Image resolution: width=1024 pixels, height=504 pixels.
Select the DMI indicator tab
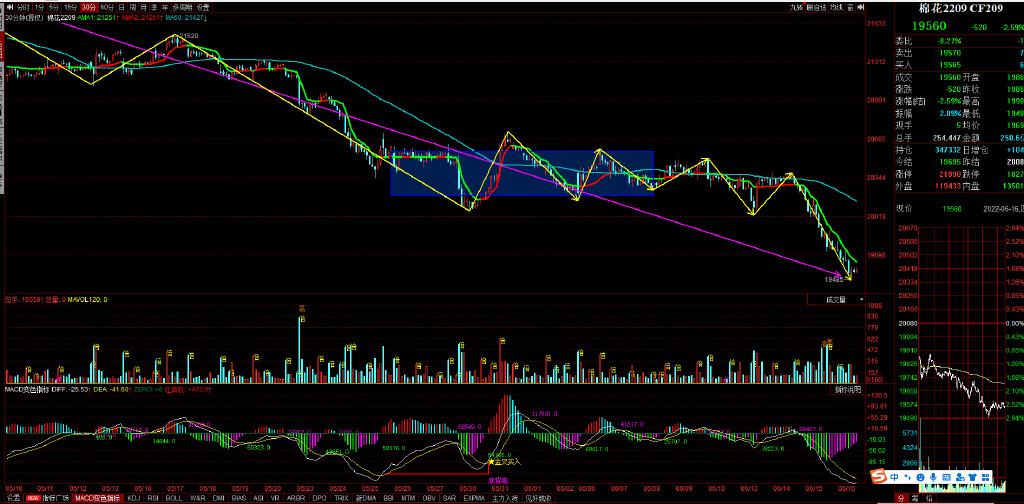pos(218,498)
